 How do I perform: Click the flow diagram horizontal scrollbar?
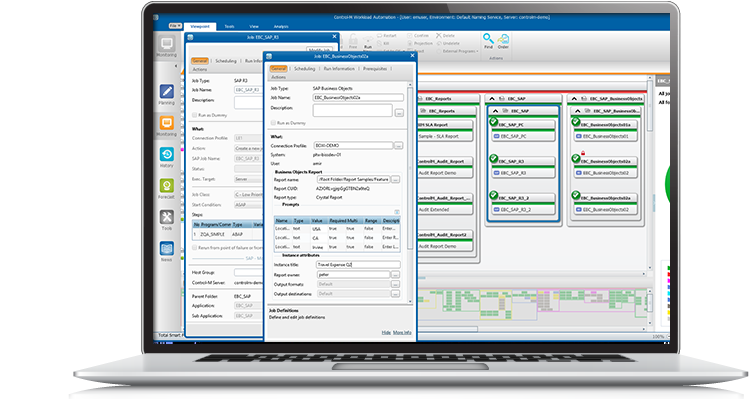point(530,274)
